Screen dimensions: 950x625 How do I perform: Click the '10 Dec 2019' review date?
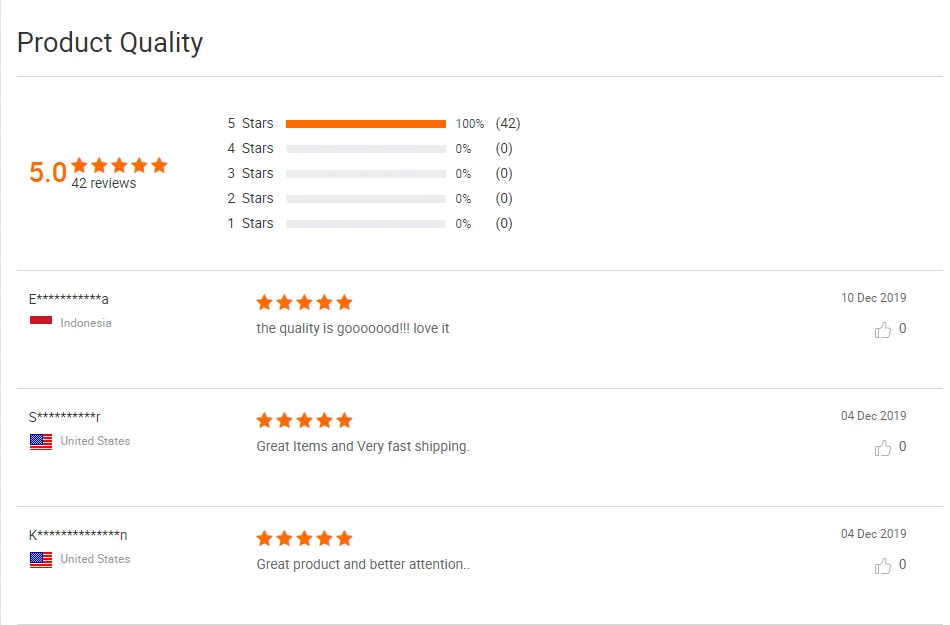(x=873, y=298)
